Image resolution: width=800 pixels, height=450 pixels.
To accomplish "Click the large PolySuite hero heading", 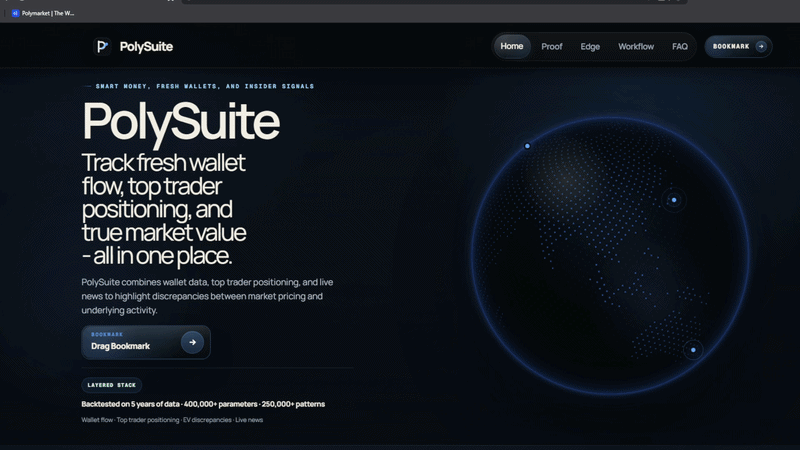I will 181,121.
